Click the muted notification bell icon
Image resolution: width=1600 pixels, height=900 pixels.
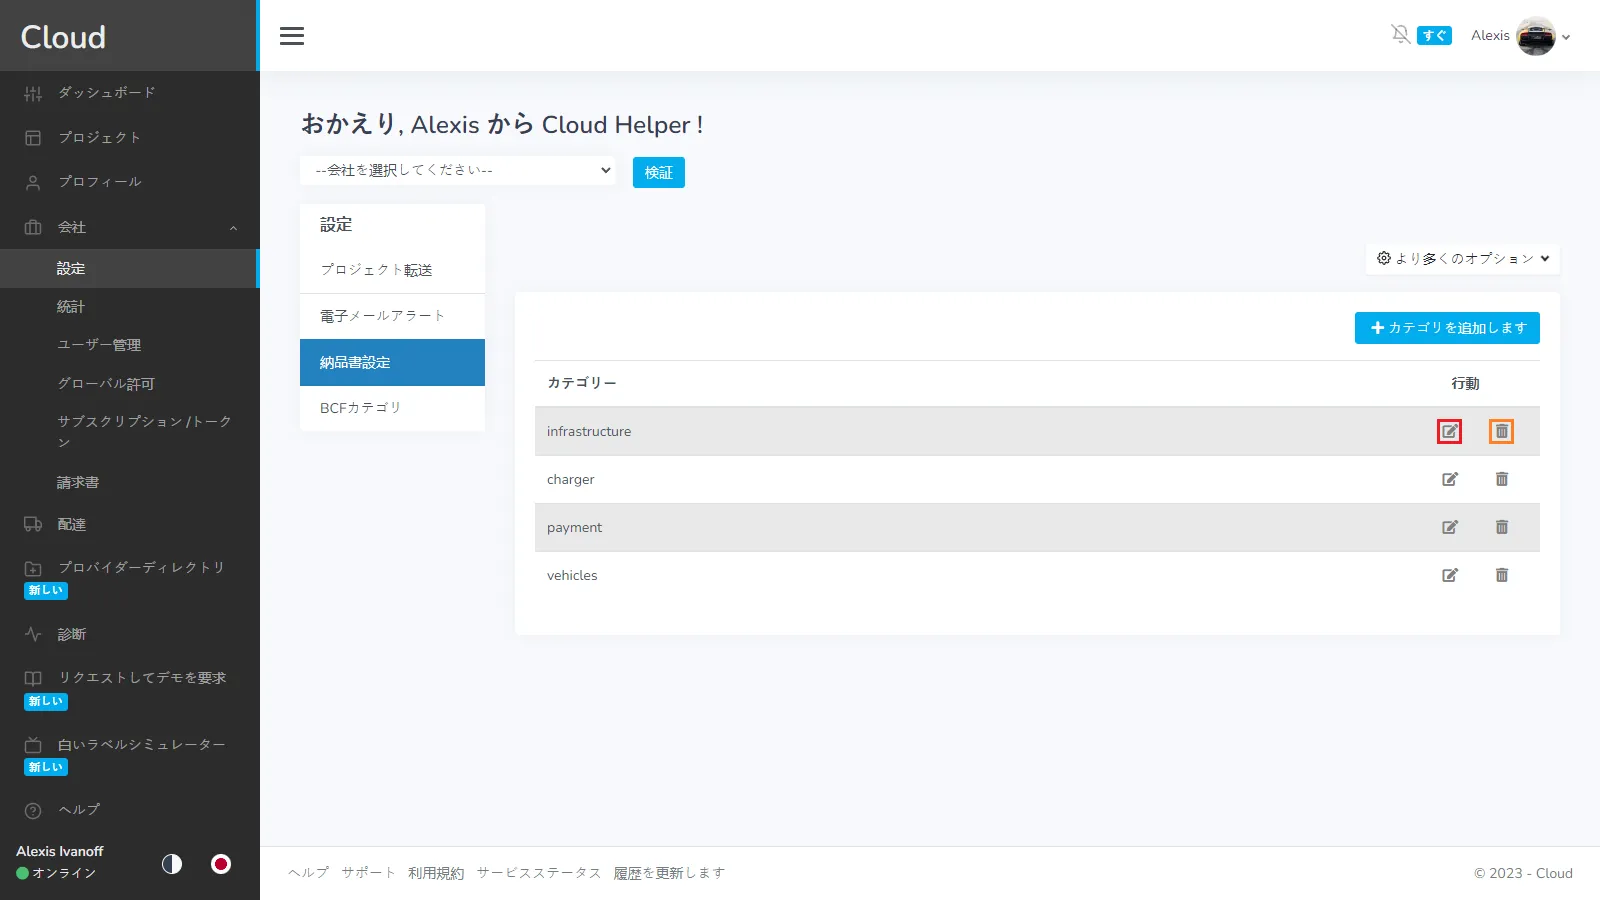point(1400,35)
